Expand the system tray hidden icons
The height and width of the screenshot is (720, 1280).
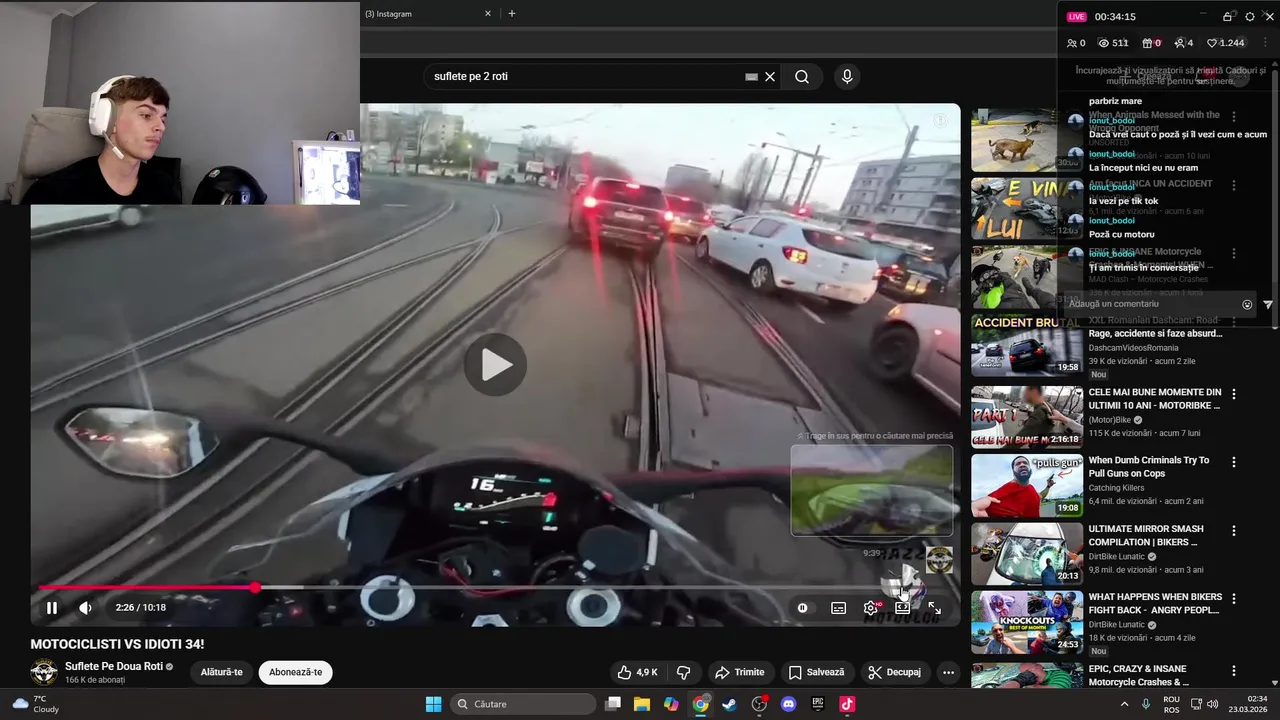coord(1124,704)
